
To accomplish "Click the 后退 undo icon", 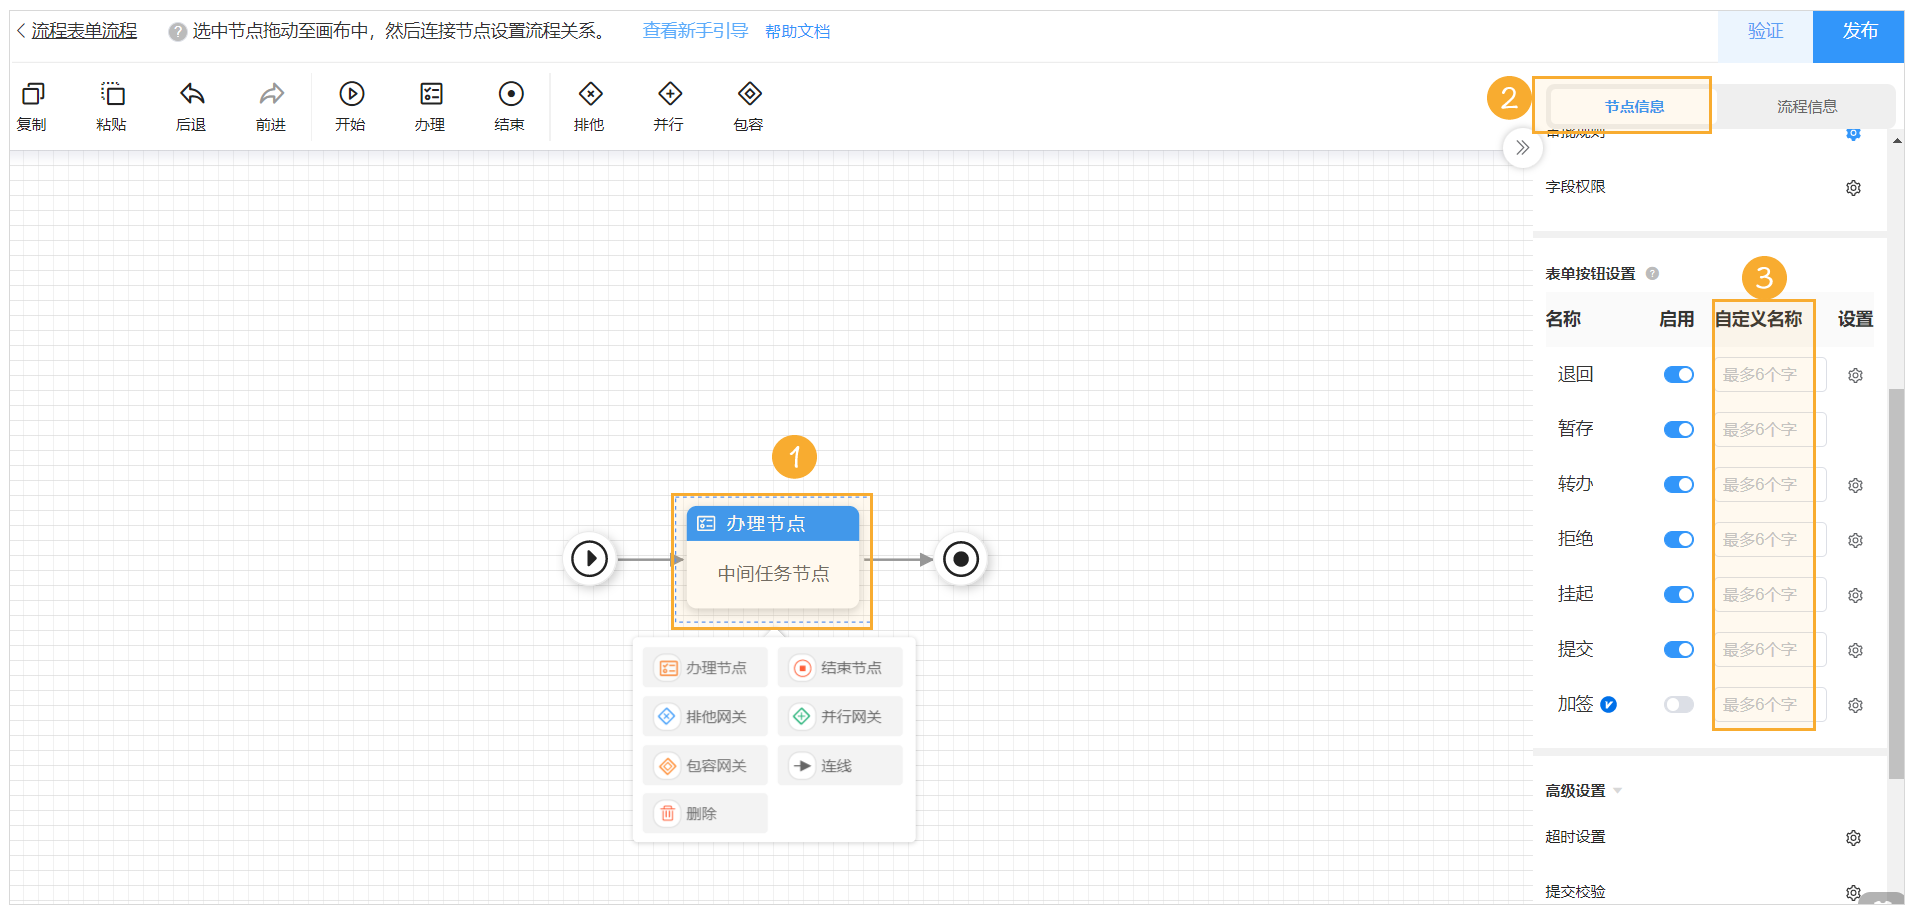I will pos(190,95).
